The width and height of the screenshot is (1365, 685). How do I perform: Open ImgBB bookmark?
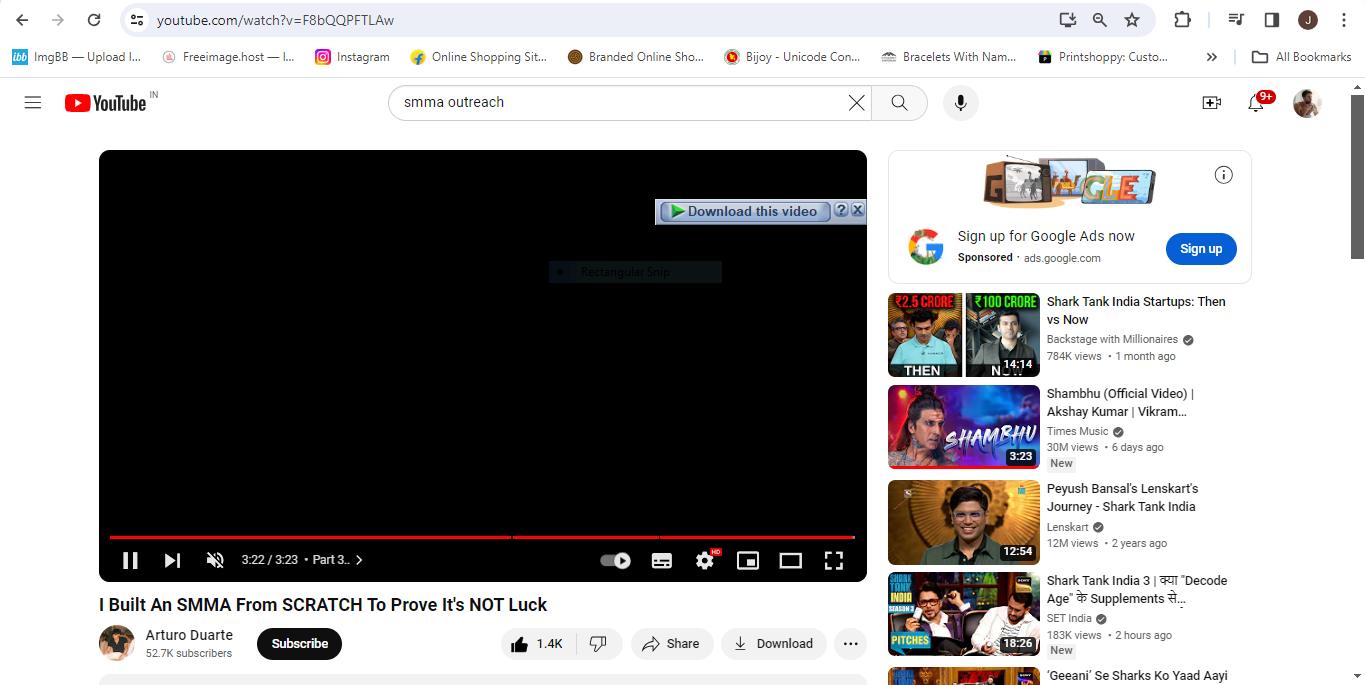77,57
